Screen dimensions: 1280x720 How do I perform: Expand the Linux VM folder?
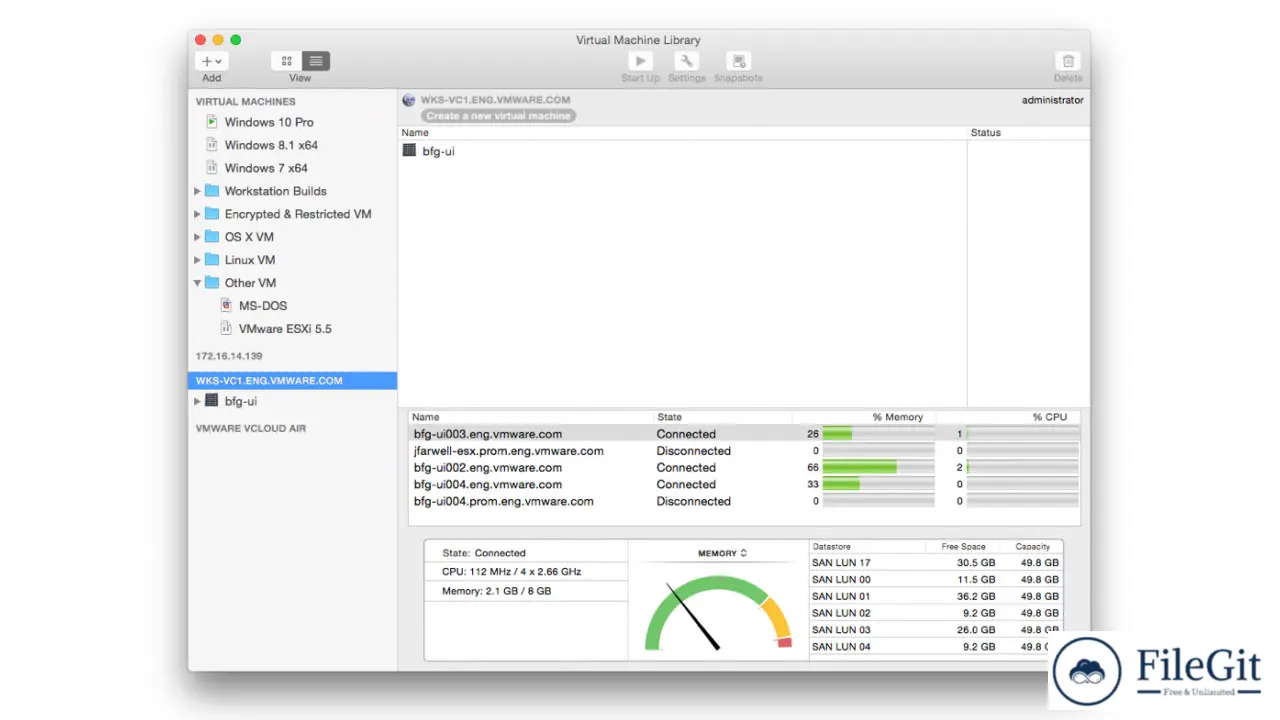click(x=197, y=260)
